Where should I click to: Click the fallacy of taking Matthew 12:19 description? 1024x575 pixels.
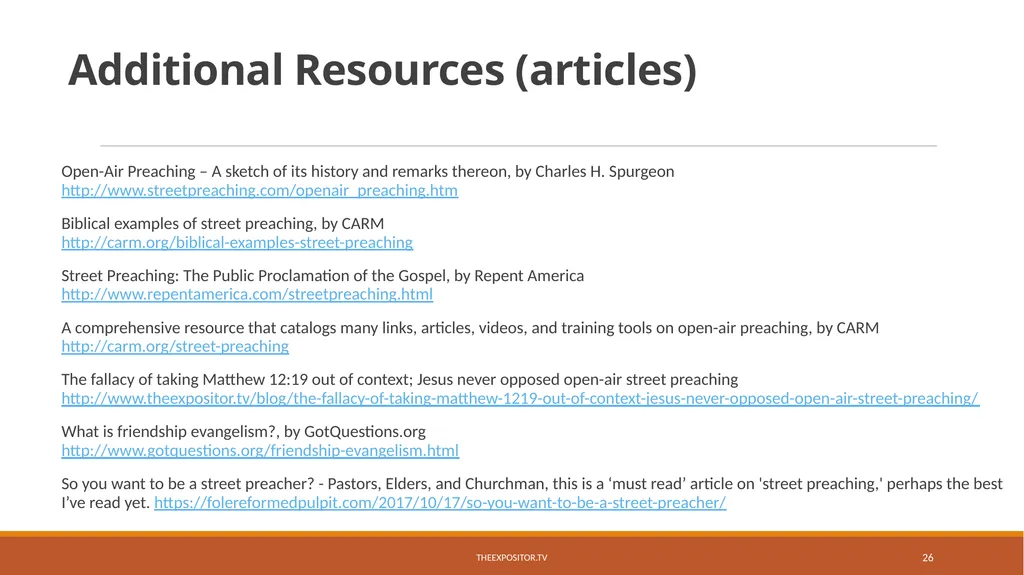click(x=400, y=380)
